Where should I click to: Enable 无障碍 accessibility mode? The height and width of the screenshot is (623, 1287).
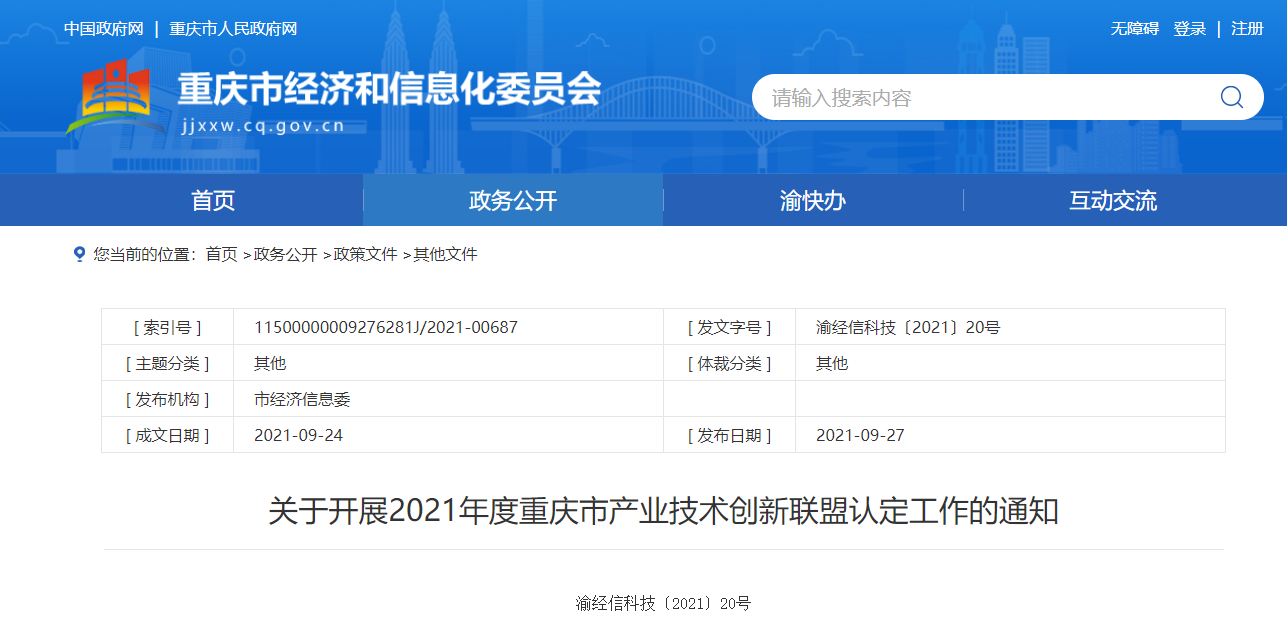click(1134, 29)
